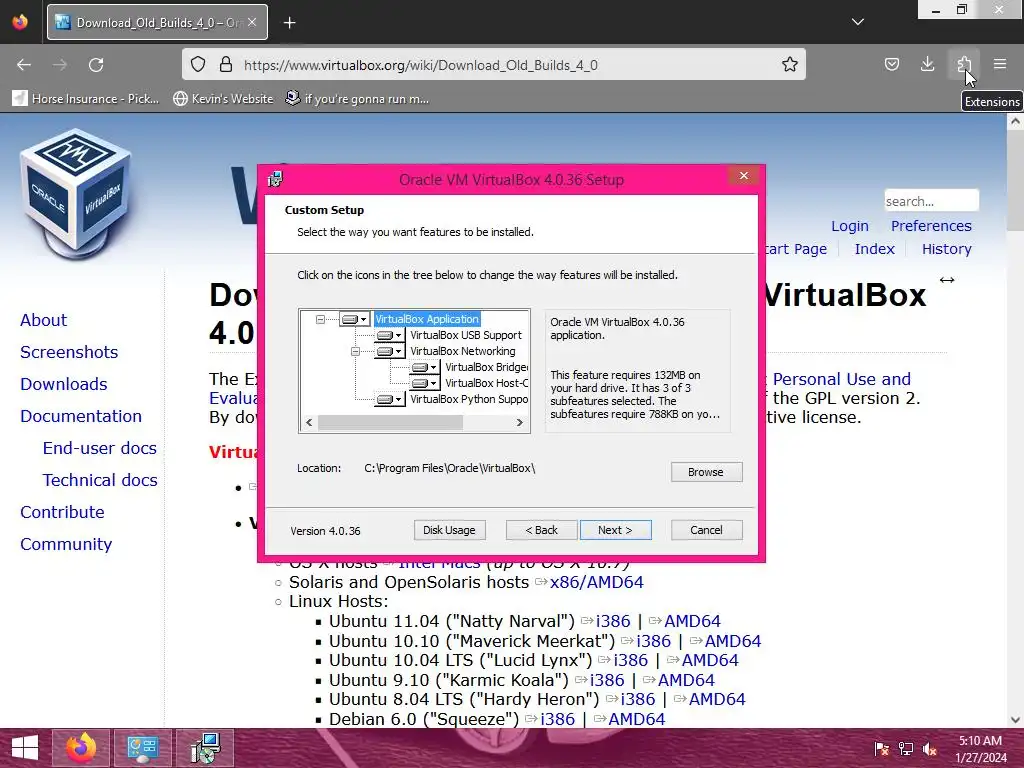Click the Firefox forward arrow

60,65
